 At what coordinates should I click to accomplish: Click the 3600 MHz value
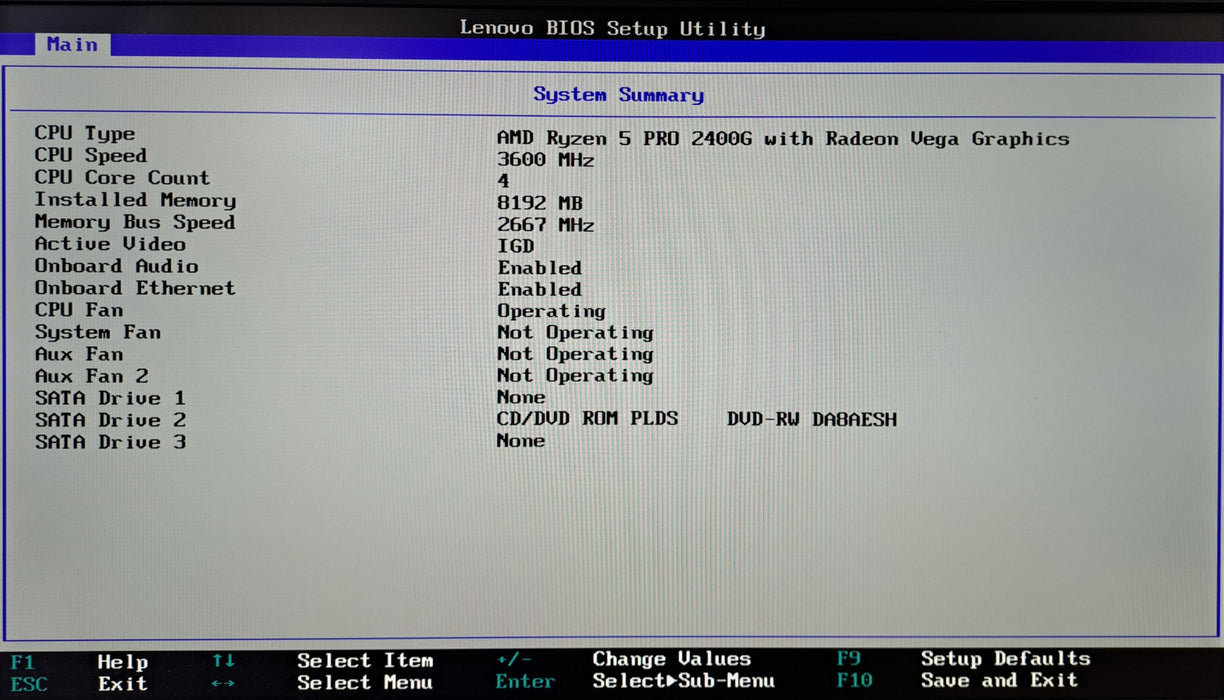point(546,160)
